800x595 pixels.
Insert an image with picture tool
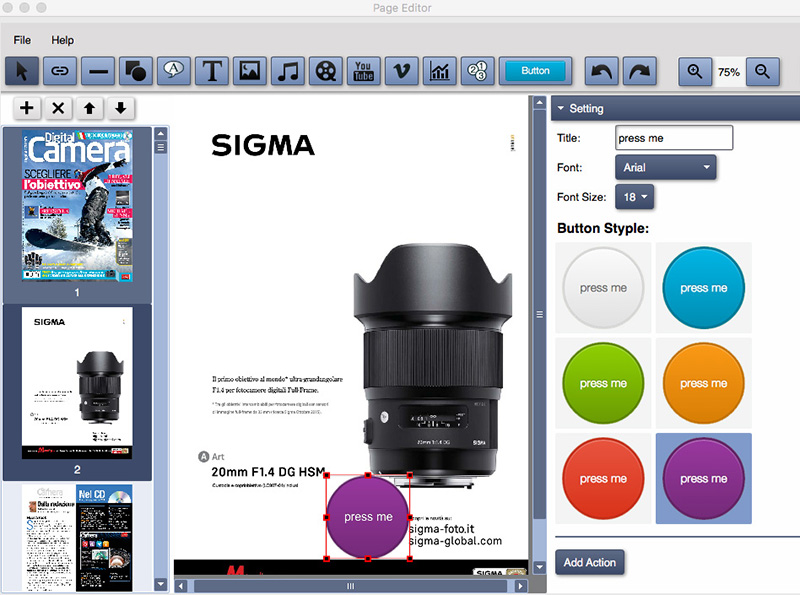[x=249, y=71]
